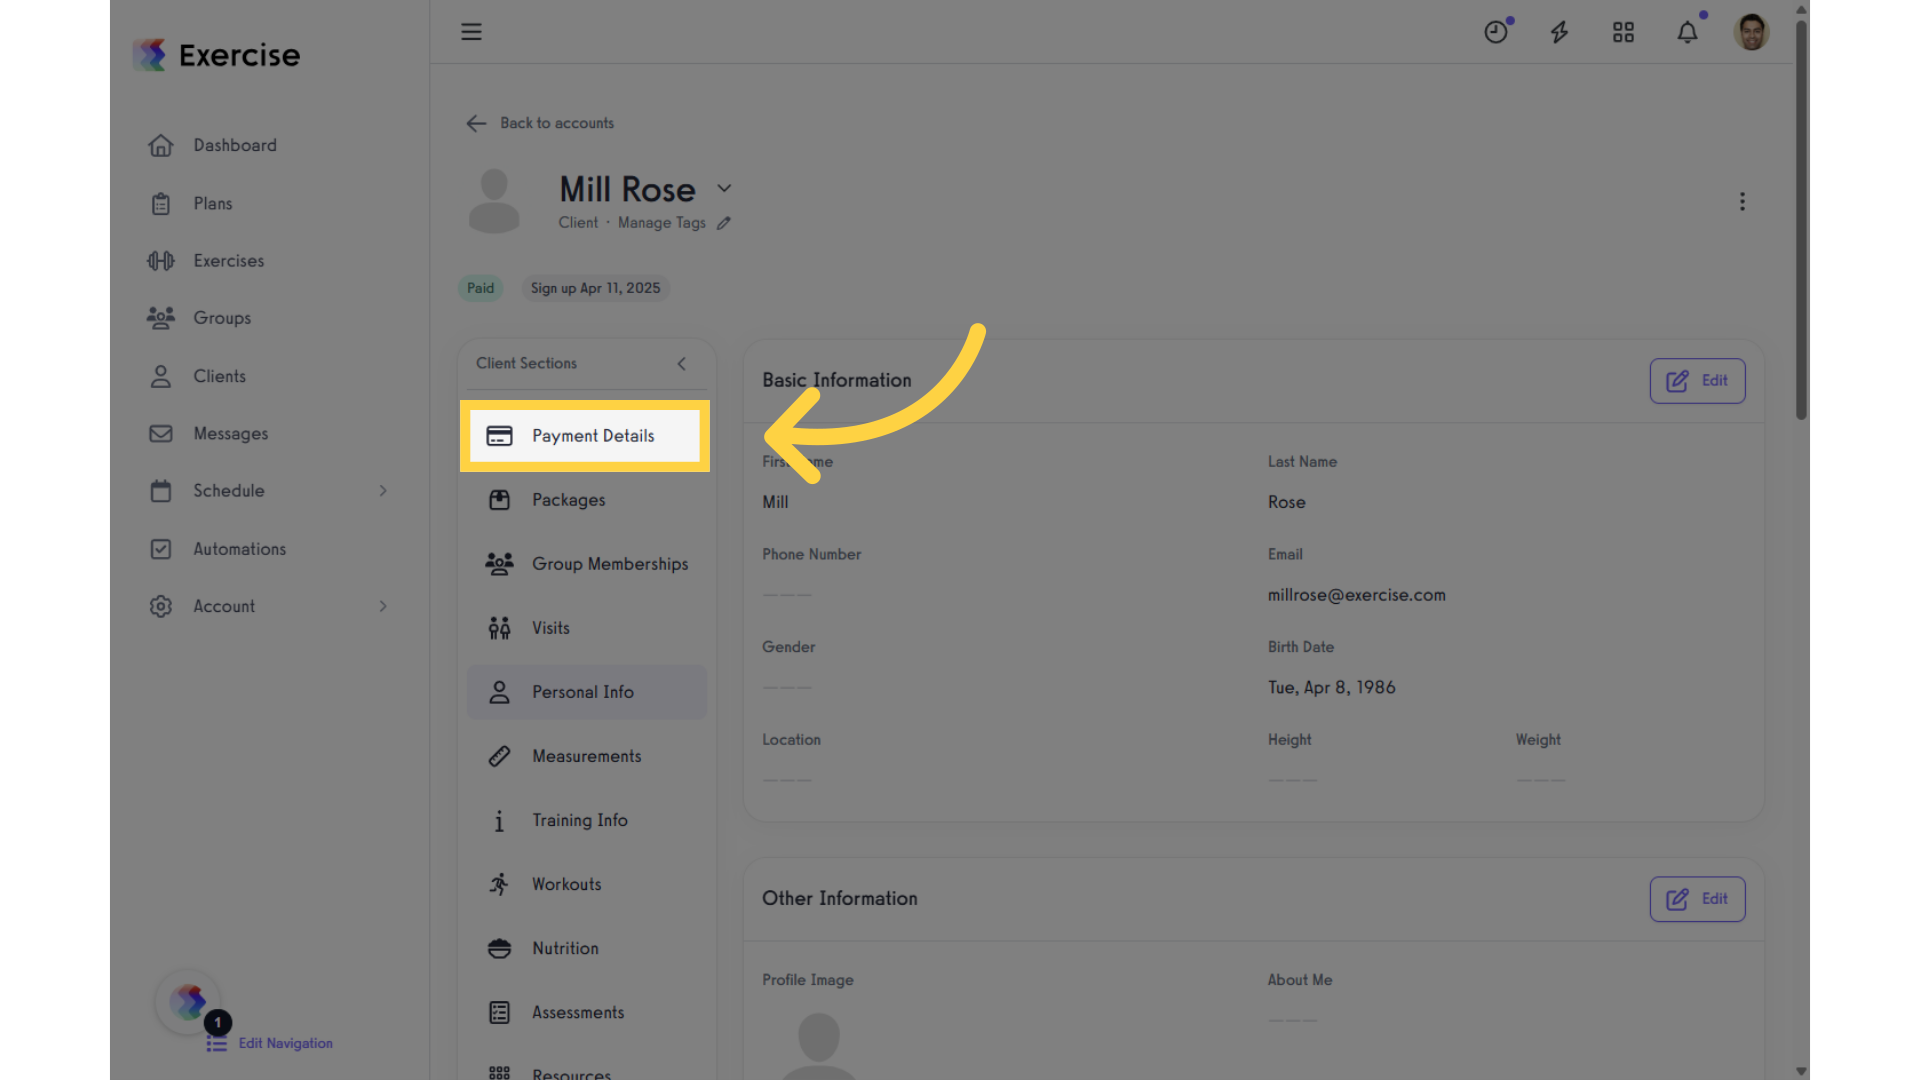
Task: Click the millrose@exercise.com email value
Action: 1356,595
